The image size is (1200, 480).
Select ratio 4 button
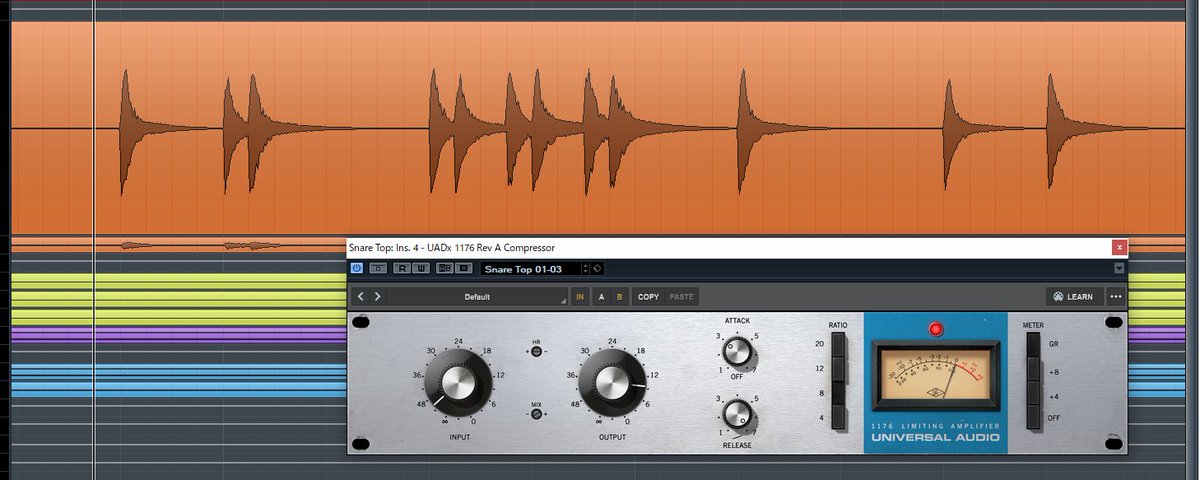click(838, 417)
